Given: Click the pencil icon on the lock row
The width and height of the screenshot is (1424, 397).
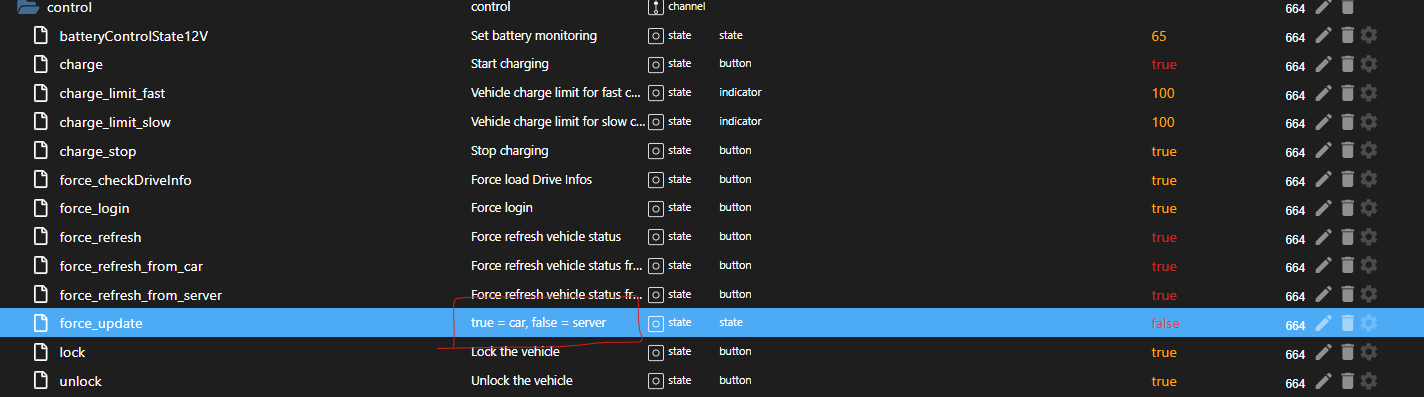Looking at the screenshot, I should [1324, 352].
